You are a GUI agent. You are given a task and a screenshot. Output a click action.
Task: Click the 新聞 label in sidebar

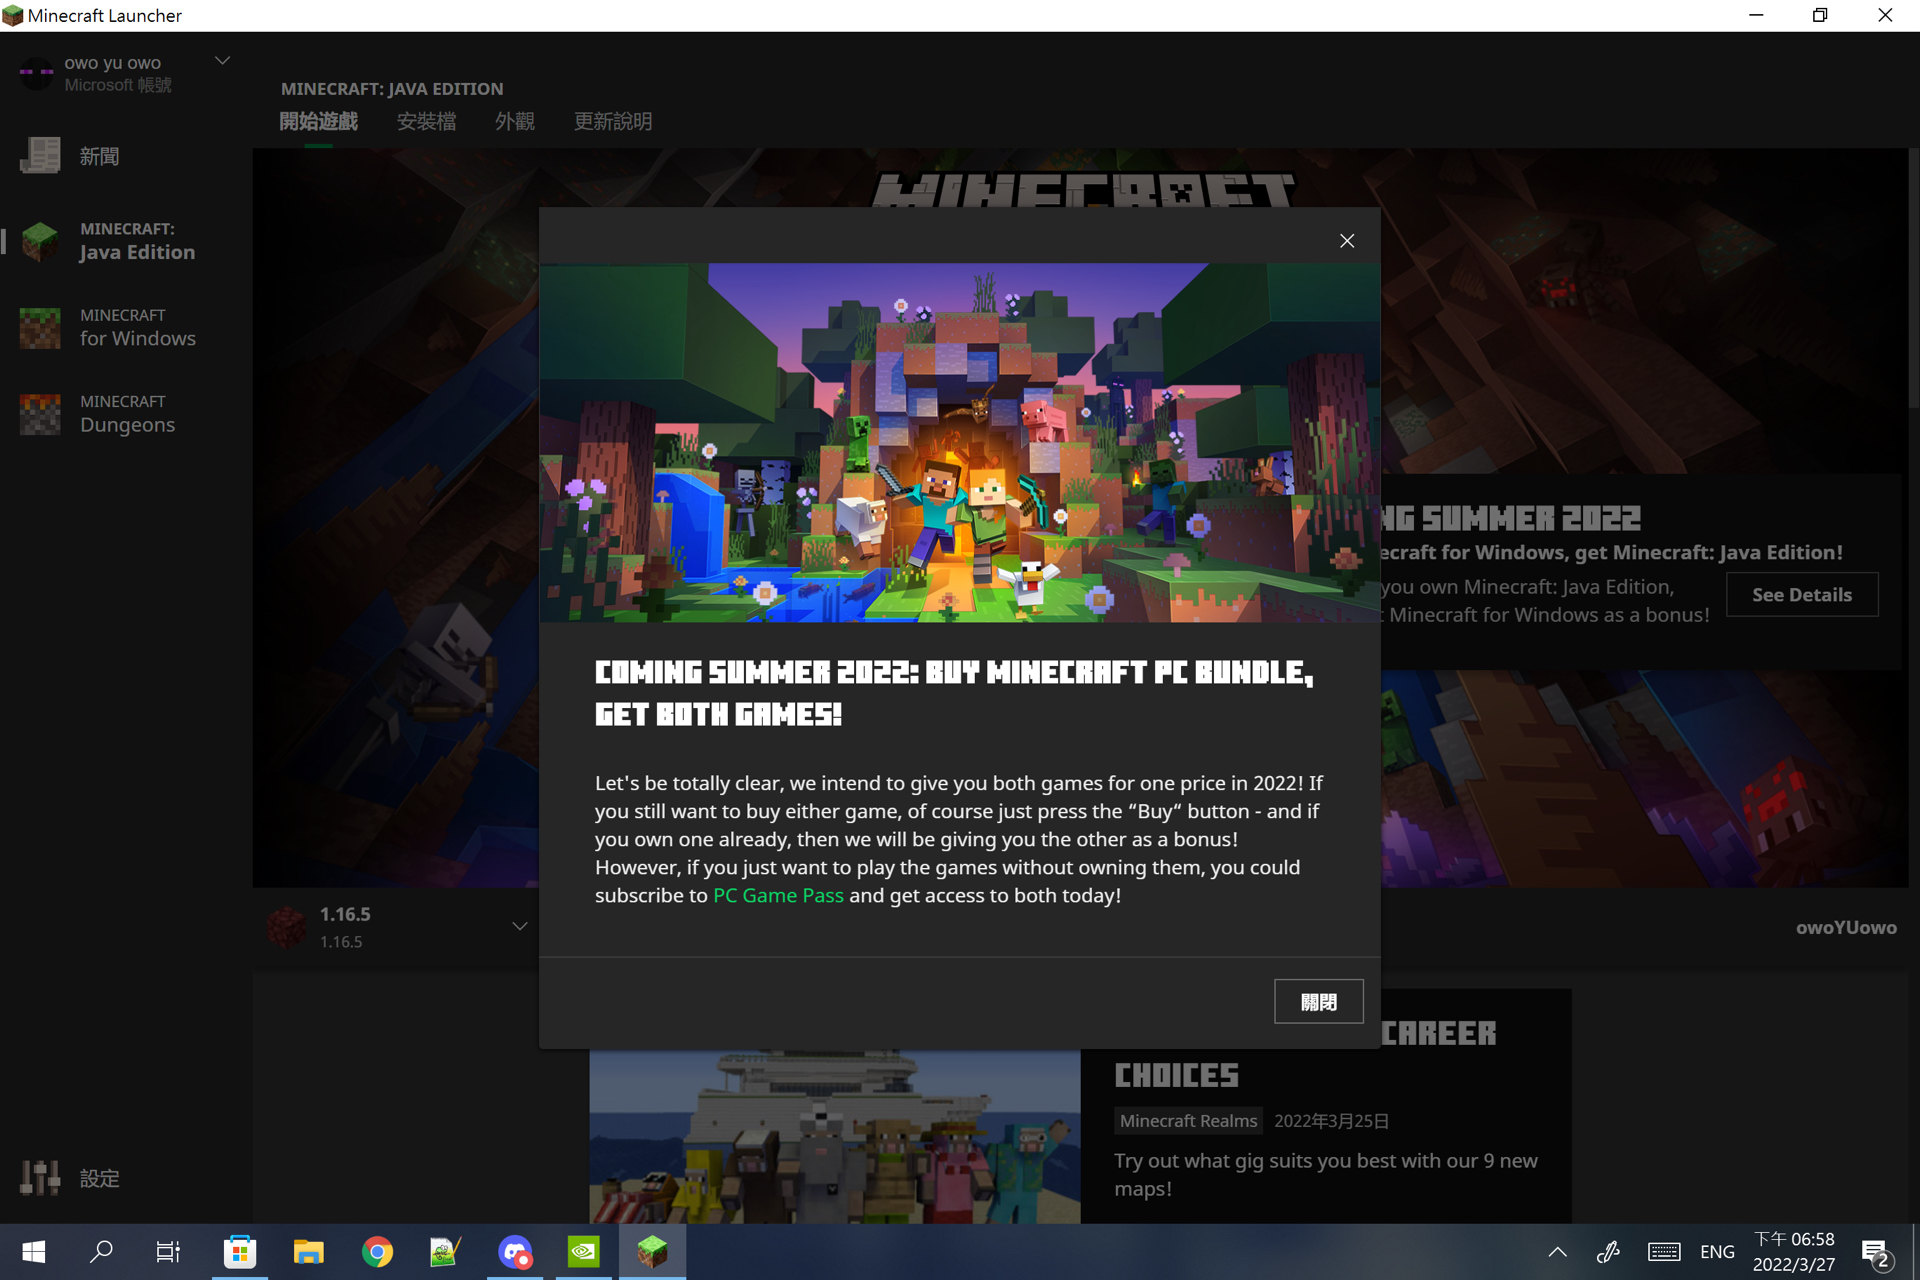[99, 156]
